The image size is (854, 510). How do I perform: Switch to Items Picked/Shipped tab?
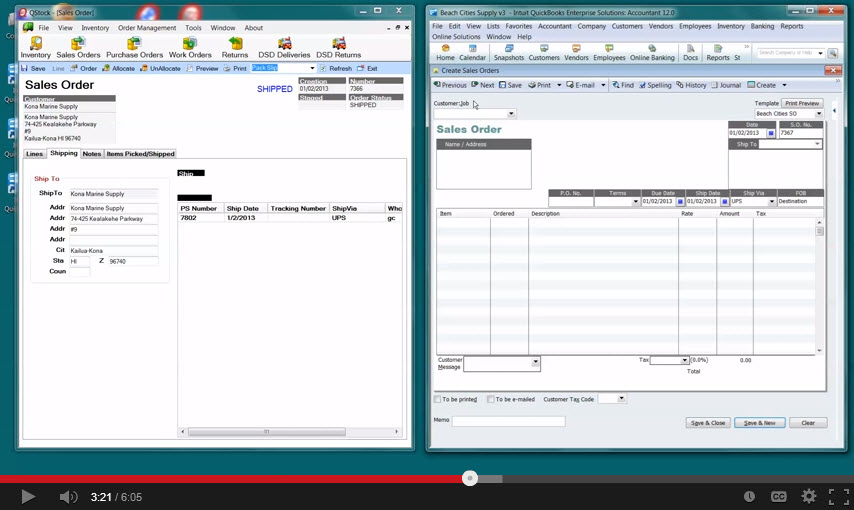(141, 154)
